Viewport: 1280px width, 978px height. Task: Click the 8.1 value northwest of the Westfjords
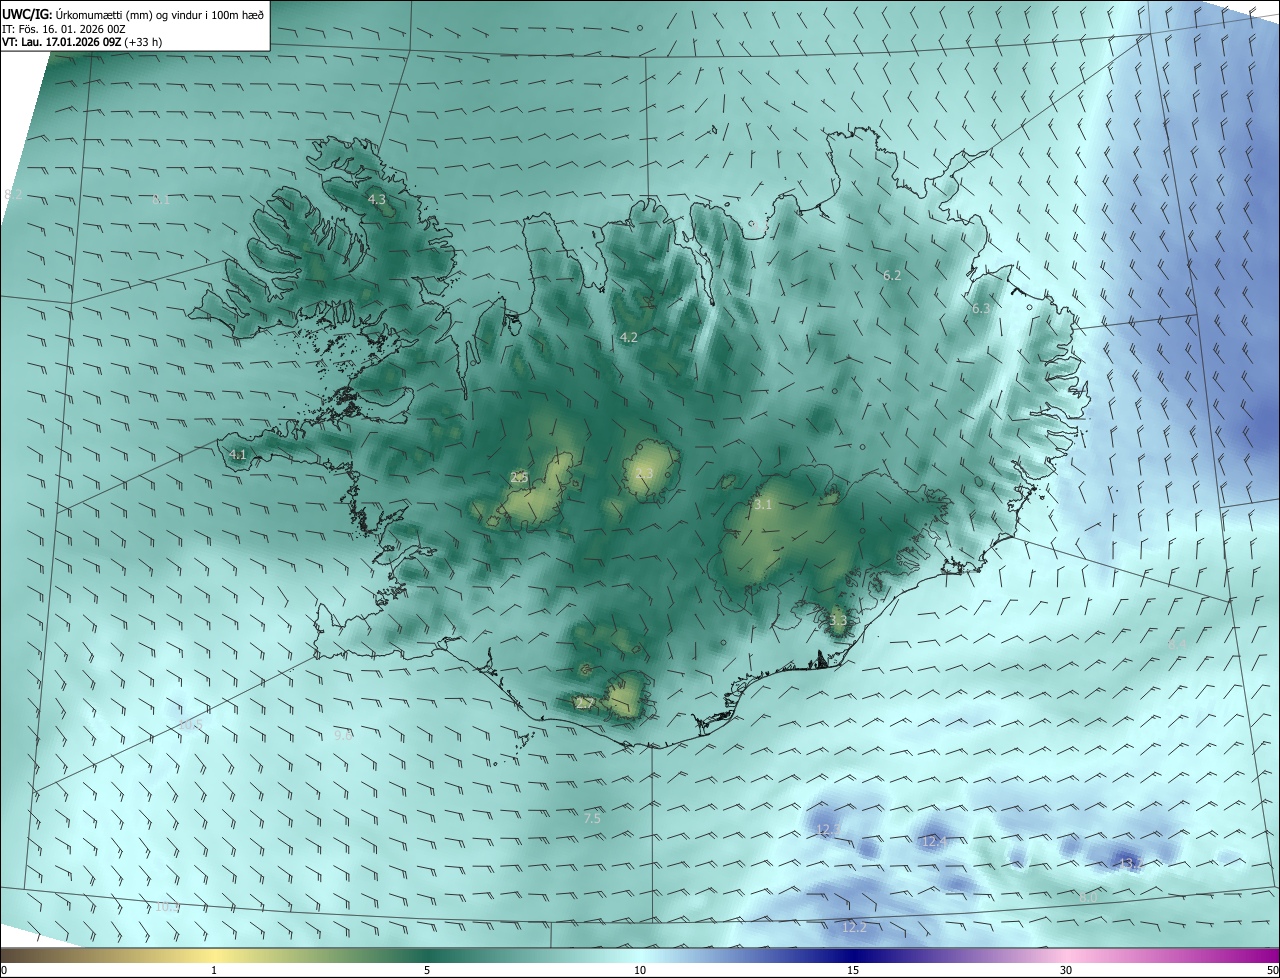click(x=161, y=199)
